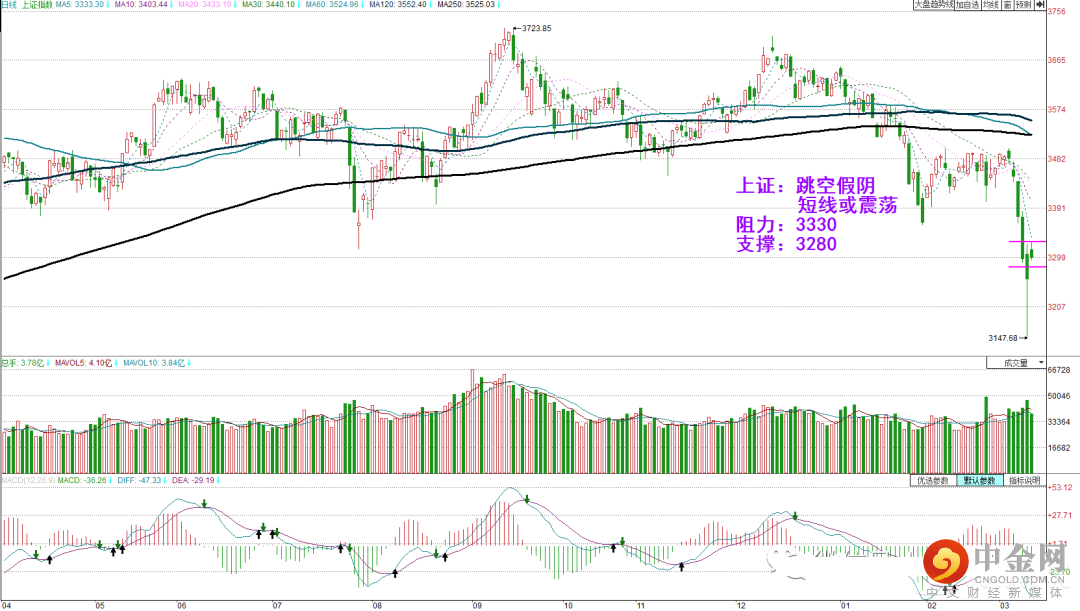Select the highlighted 默认参数 tab

point(979,480)
